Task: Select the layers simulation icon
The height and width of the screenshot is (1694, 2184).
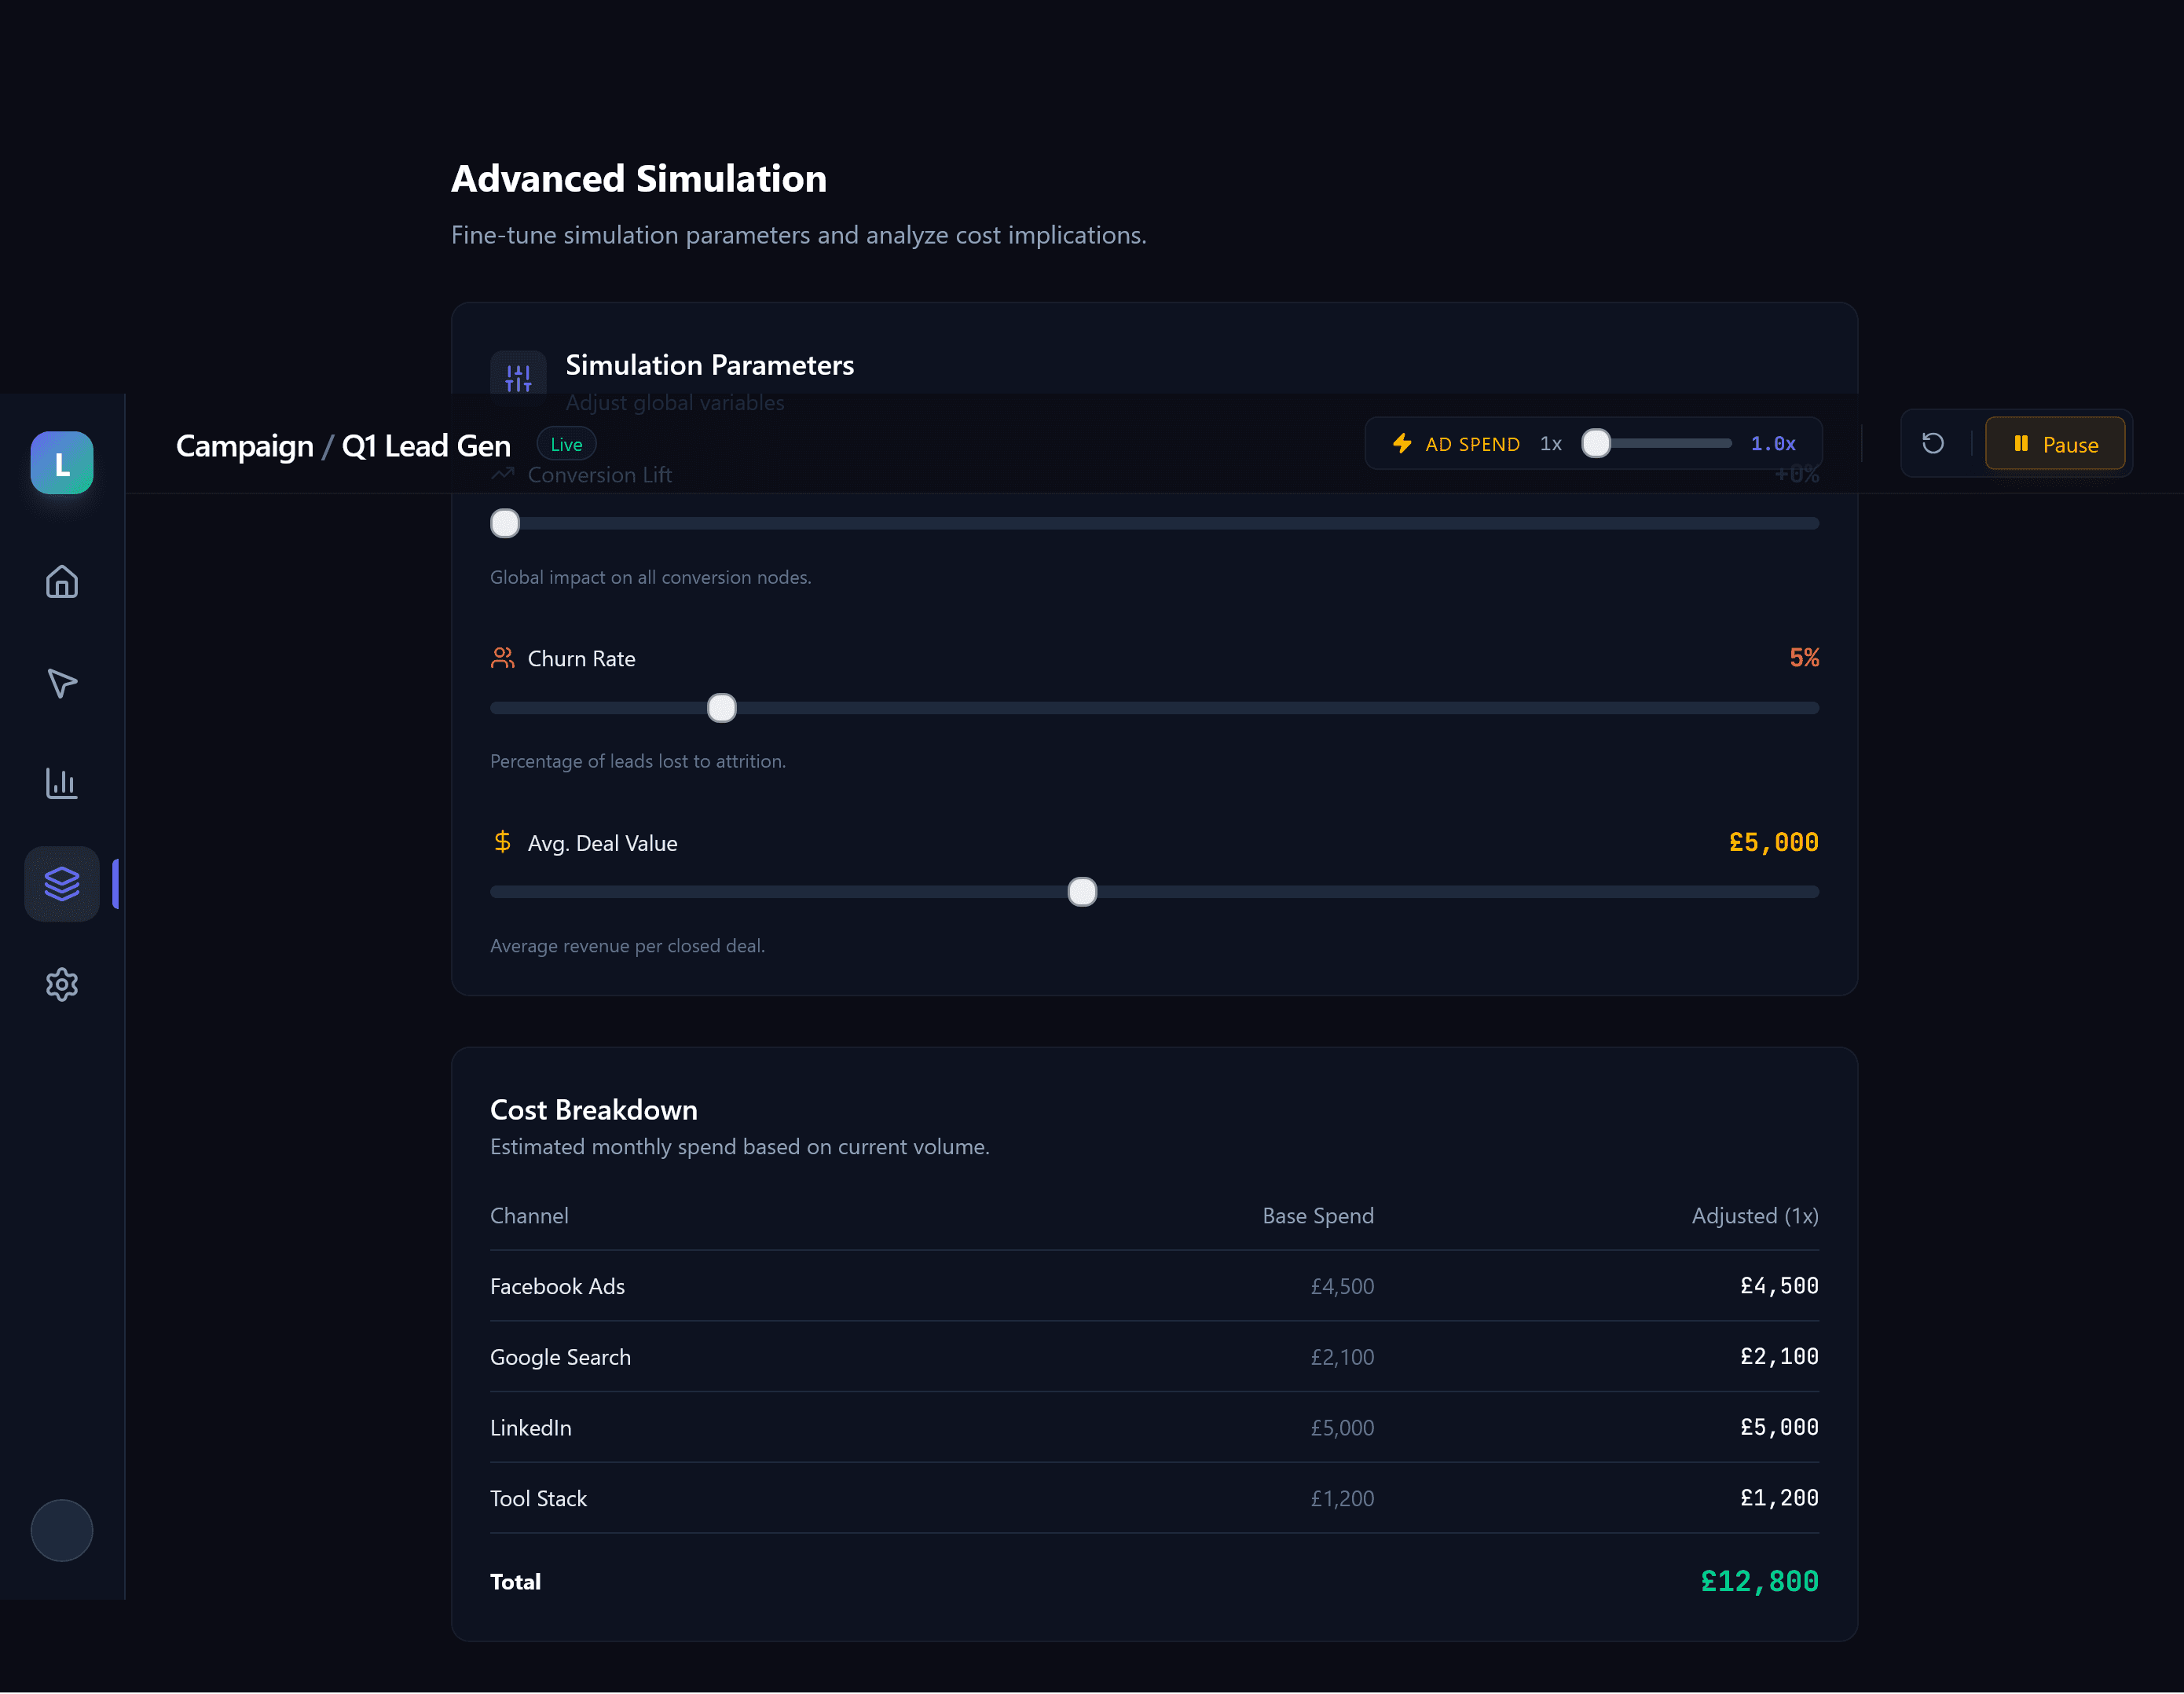Action: [x=62, y=884]
